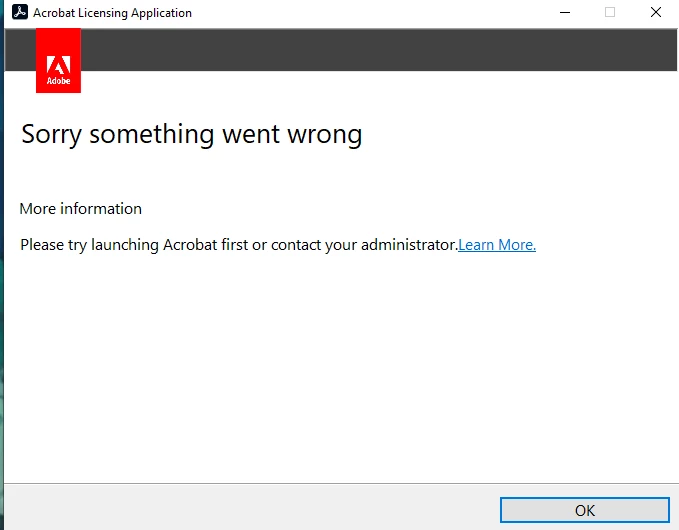The width and height of the screenshot is (679, 530).
Task: Close the Acrobat Licensing Application window
Action: point(656,12)
